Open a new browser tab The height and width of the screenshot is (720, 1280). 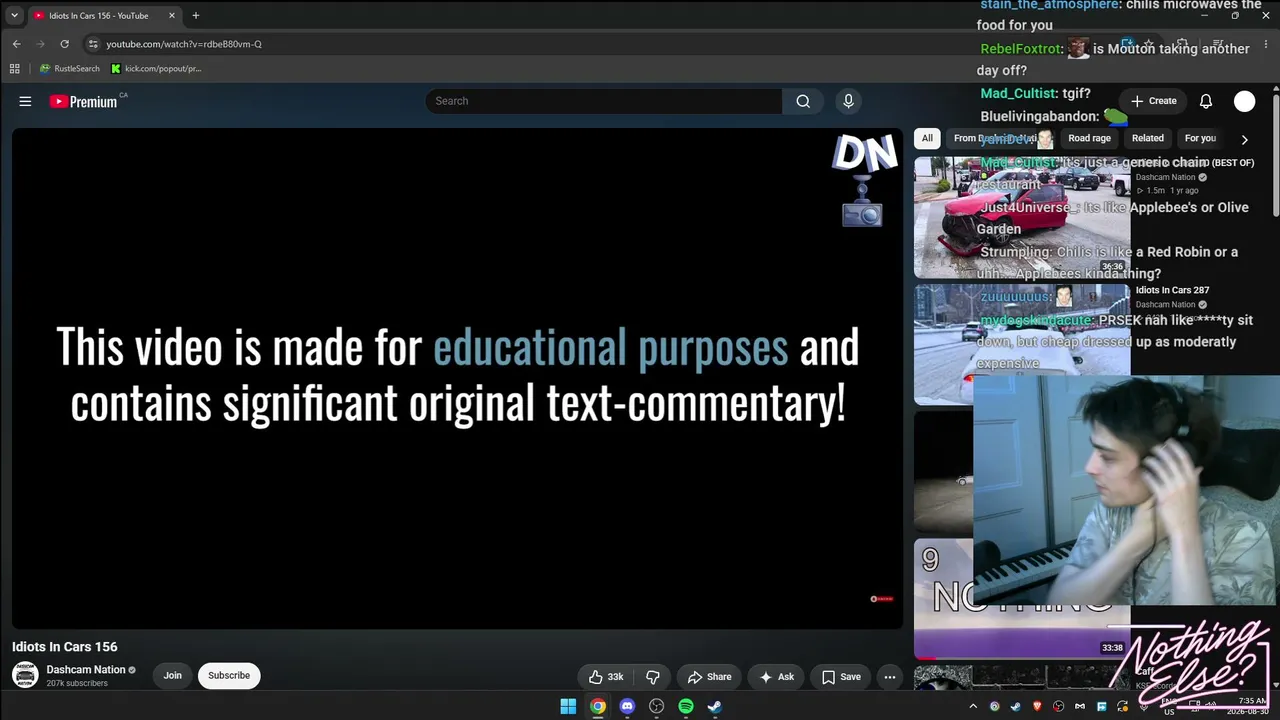pyautogui.click(x=196, y=16)
